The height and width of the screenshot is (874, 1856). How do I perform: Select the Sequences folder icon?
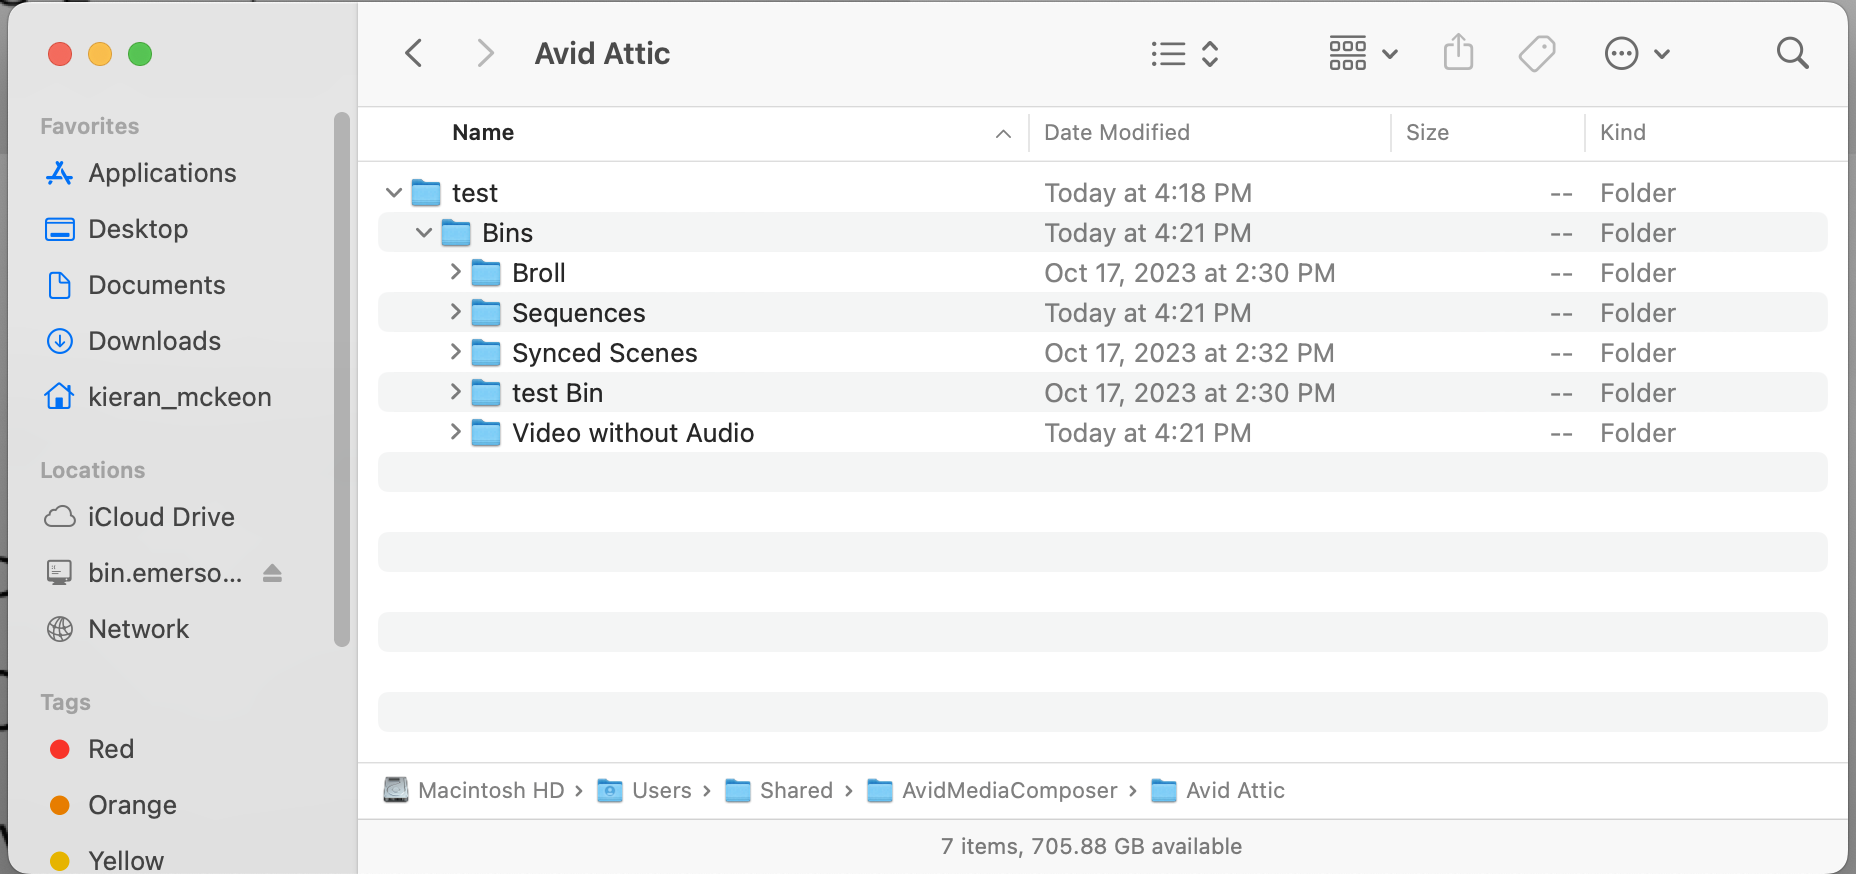(x=486, y=312)
